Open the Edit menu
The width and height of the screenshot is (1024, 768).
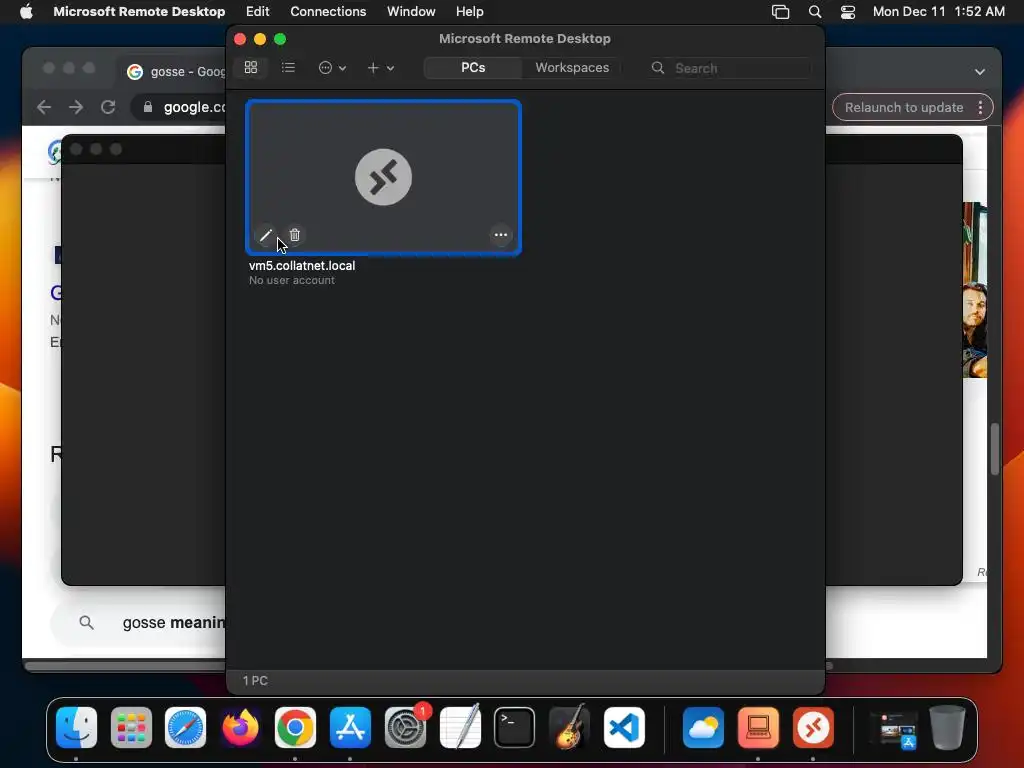pyautogui.click(x=257, y=12)
